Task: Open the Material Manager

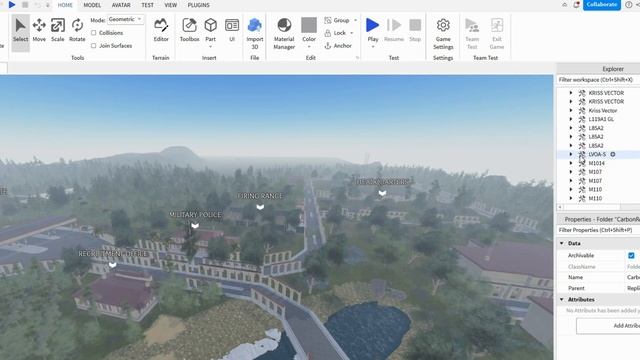Action: tap(284, 33)
